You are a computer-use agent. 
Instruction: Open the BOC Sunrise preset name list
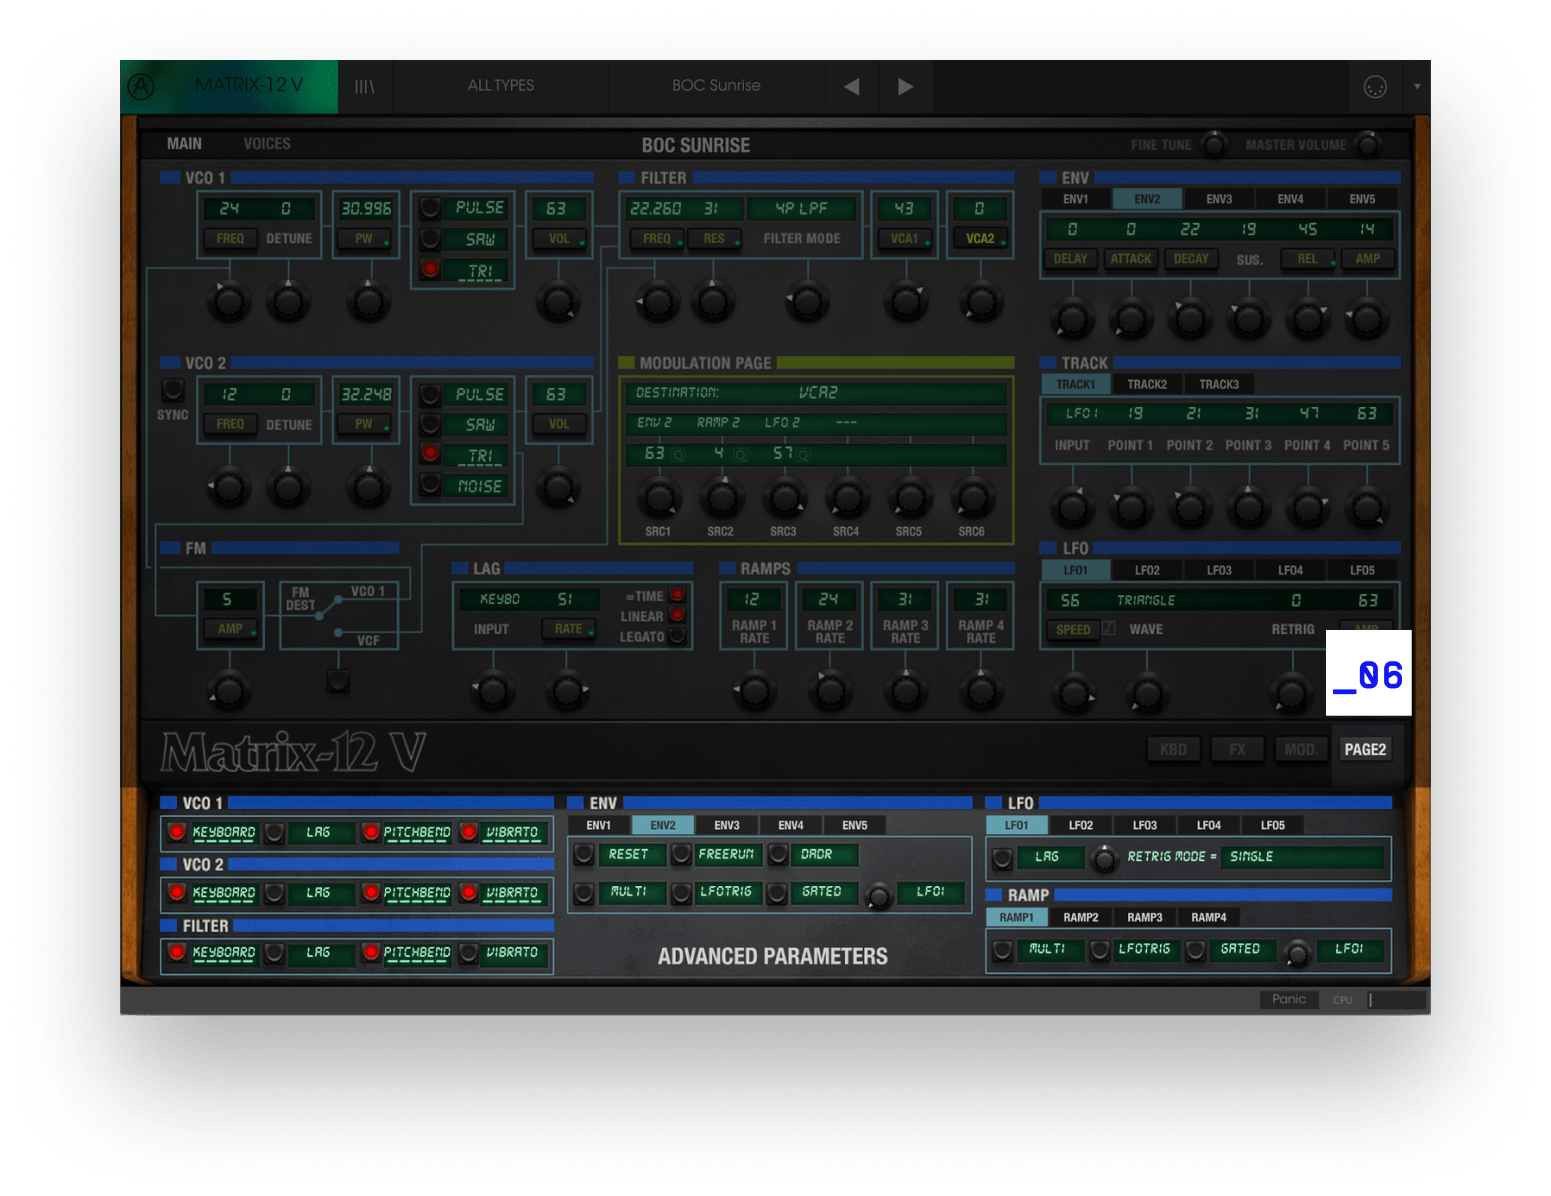(716, 86)
